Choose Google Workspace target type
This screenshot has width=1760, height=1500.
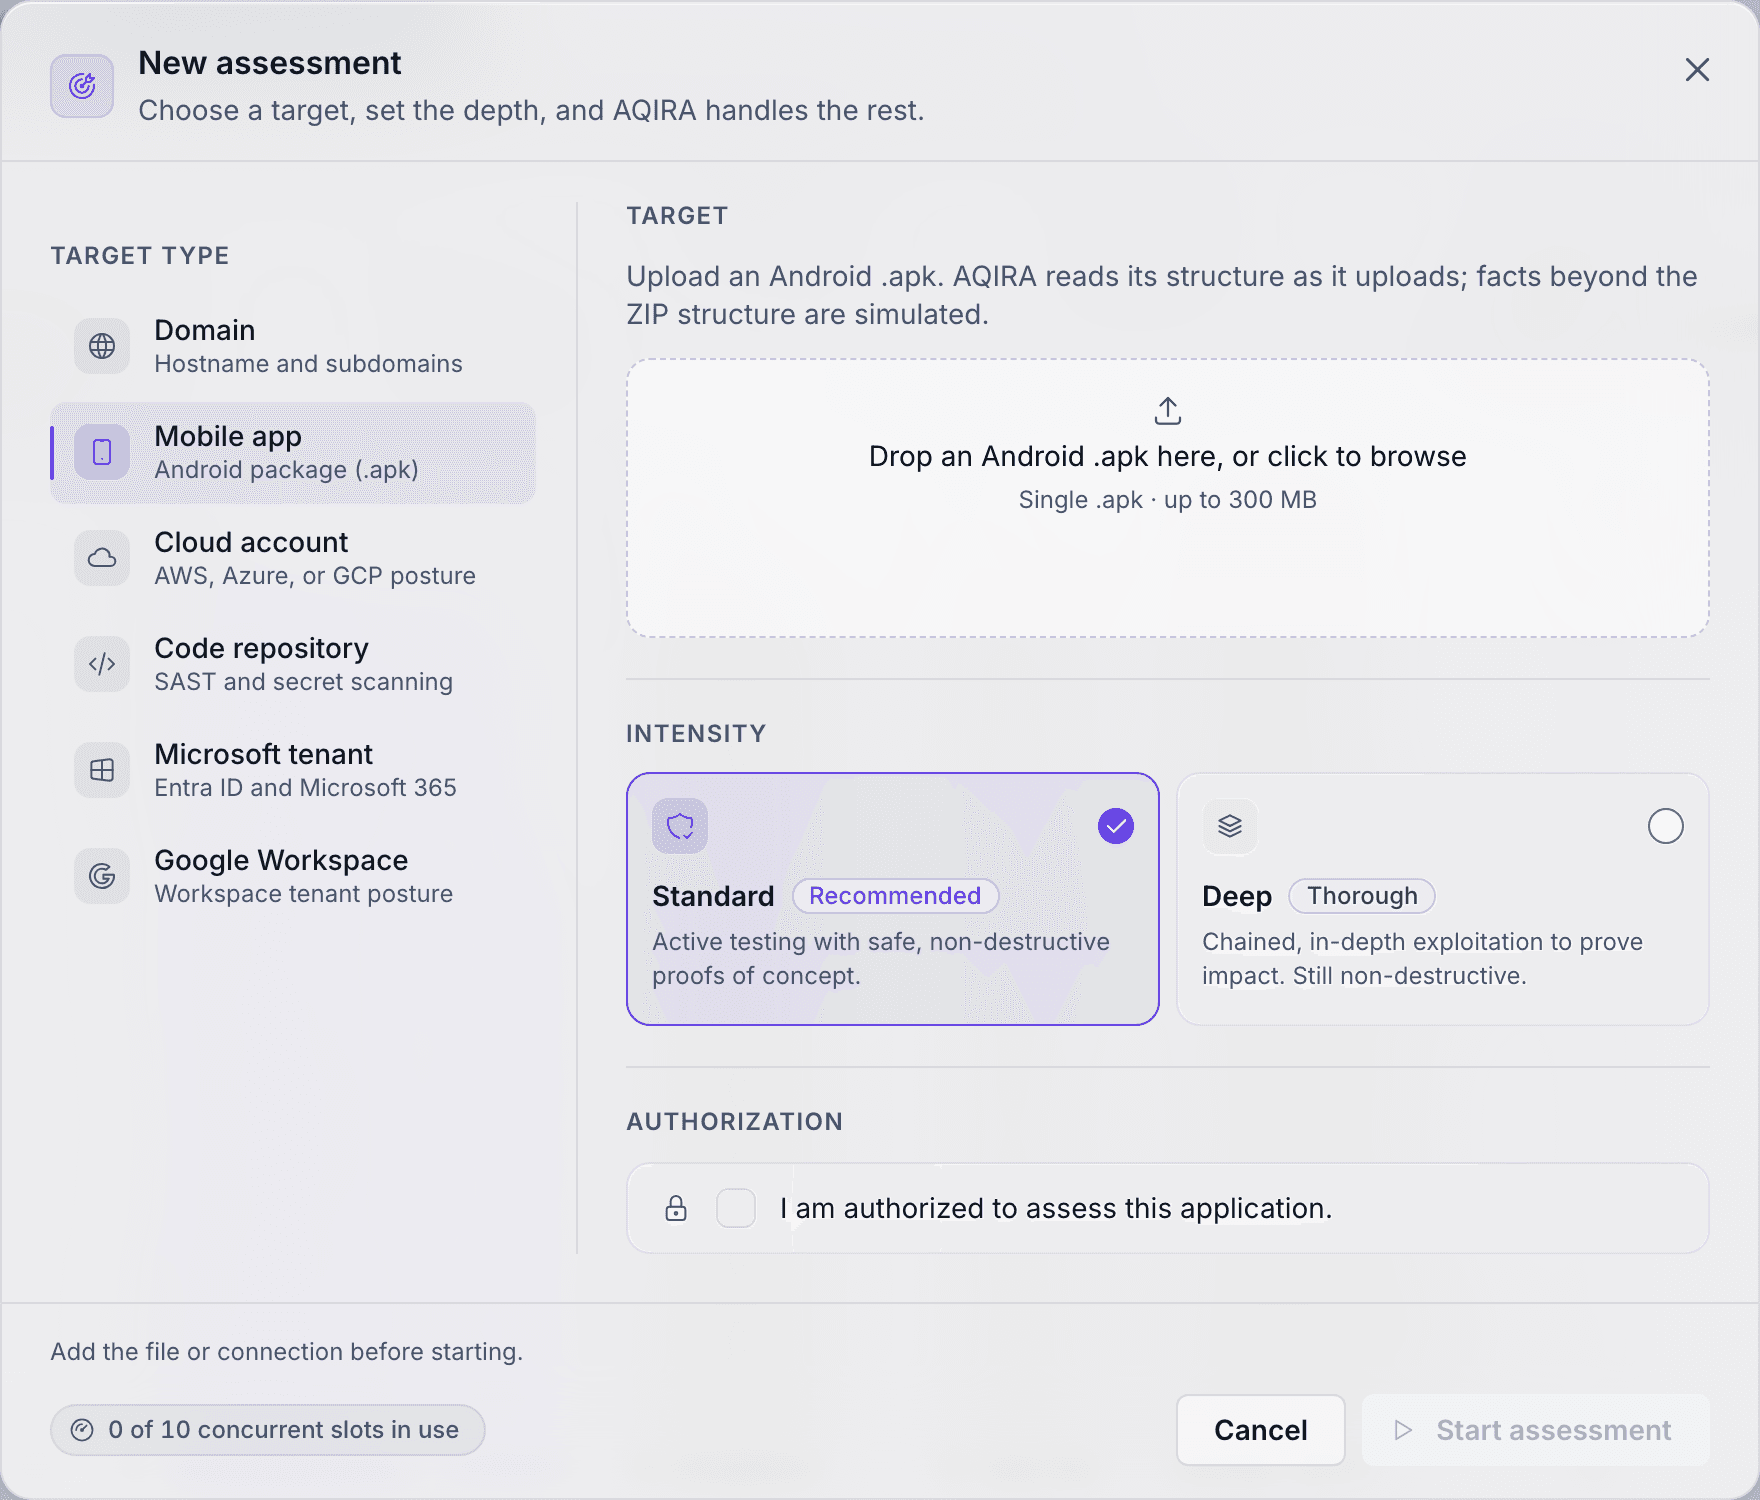click(x=293, y=876)
